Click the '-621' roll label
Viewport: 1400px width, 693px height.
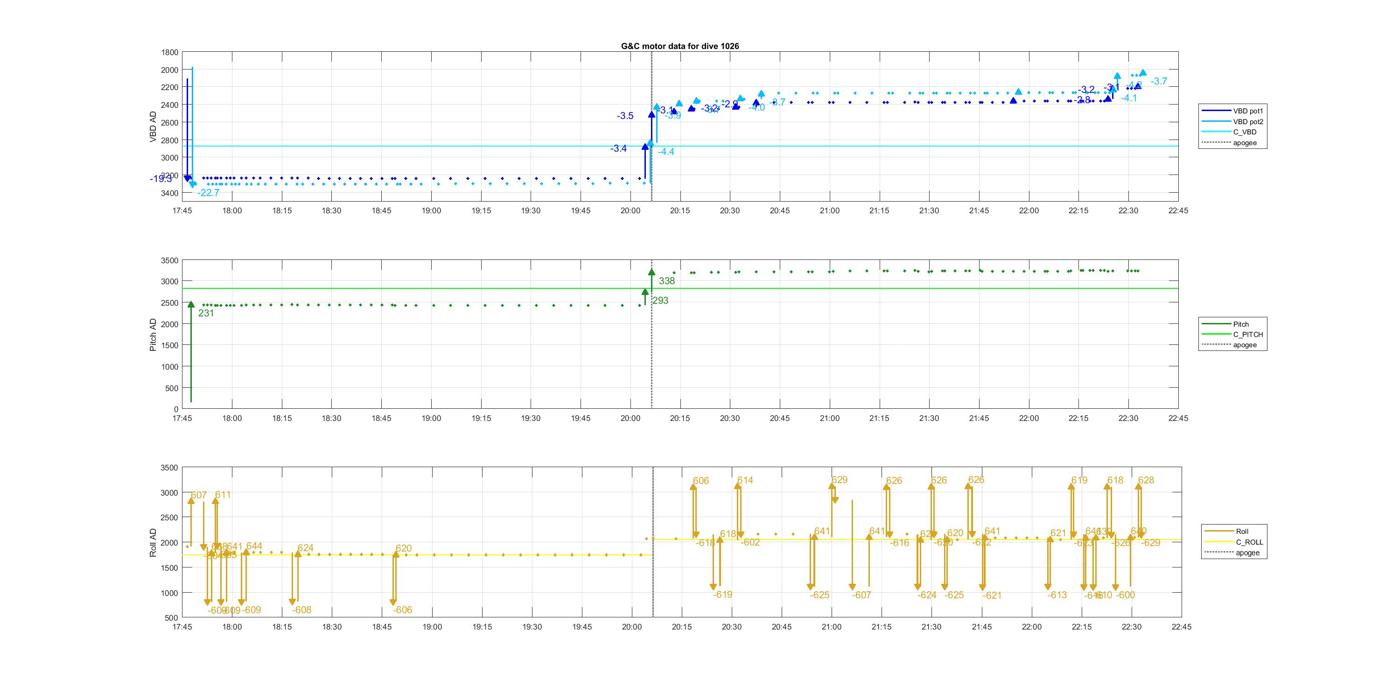point(992,595)
